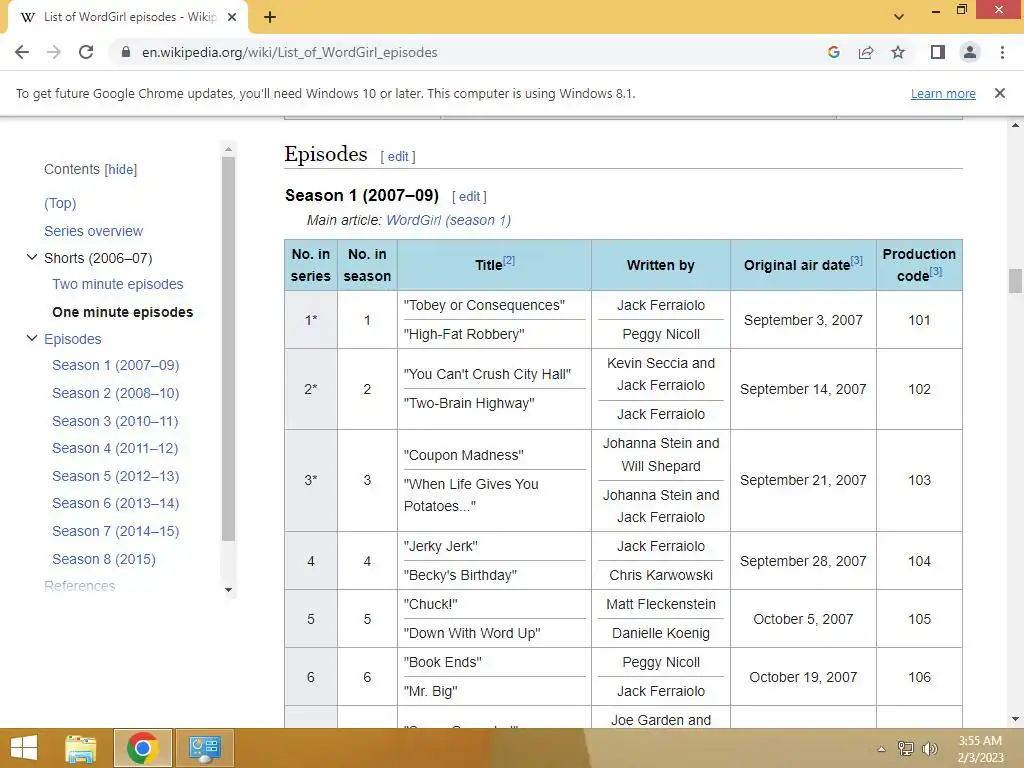Image resolution: width=1024 pixels, height=768 pixels.
Task: Jump to Season 7 (2014–15)
Action: tap(116, 531)
